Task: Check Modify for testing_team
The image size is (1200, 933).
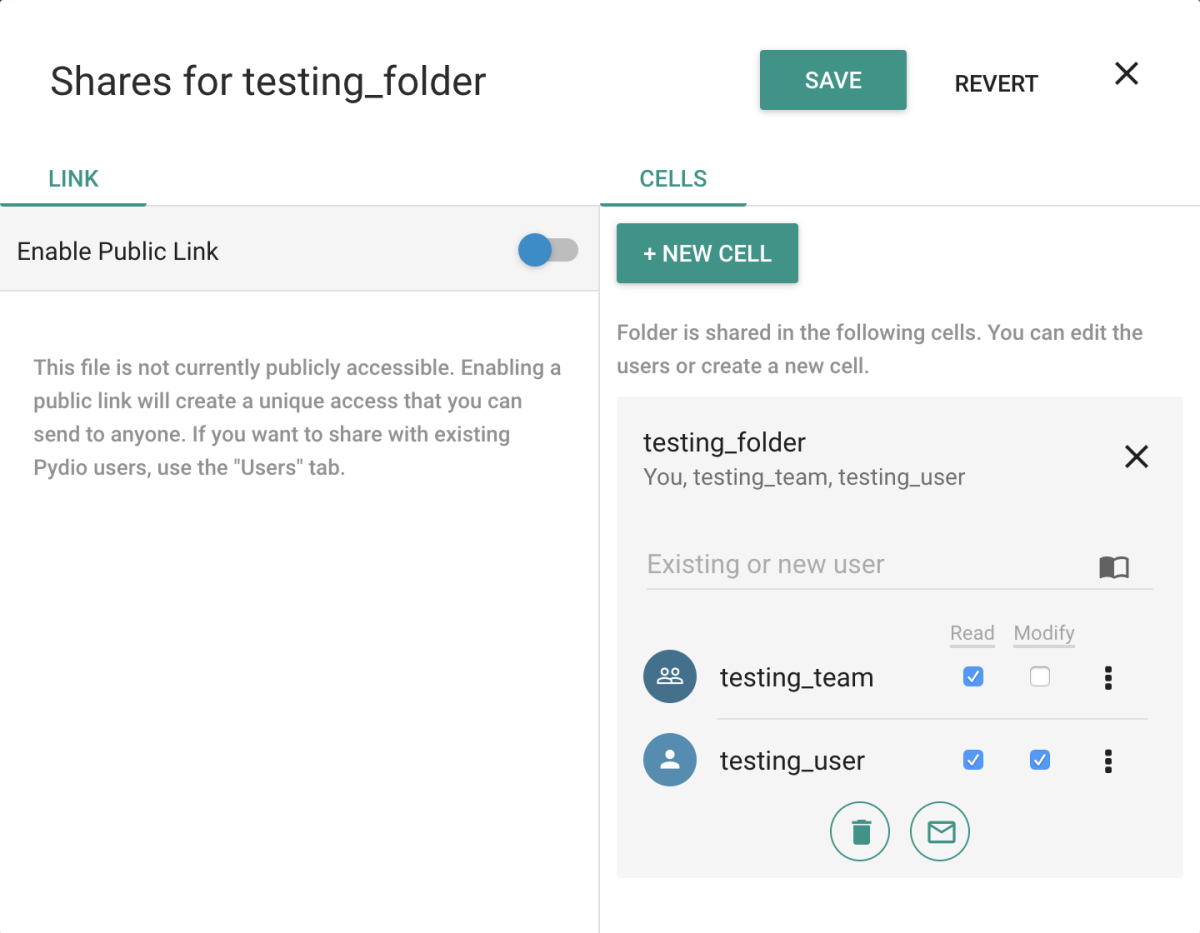Action: click(1040, 677)
